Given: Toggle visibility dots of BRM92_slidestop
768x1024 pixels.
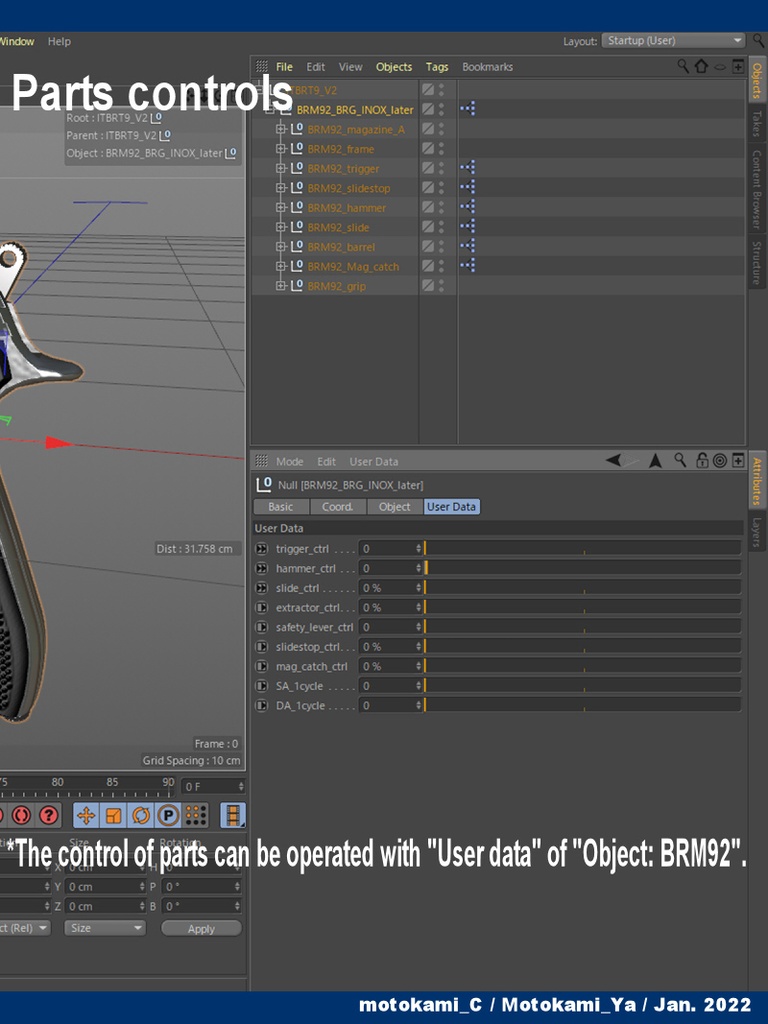Looking at the screenshot, I should (x=441, y=187).
